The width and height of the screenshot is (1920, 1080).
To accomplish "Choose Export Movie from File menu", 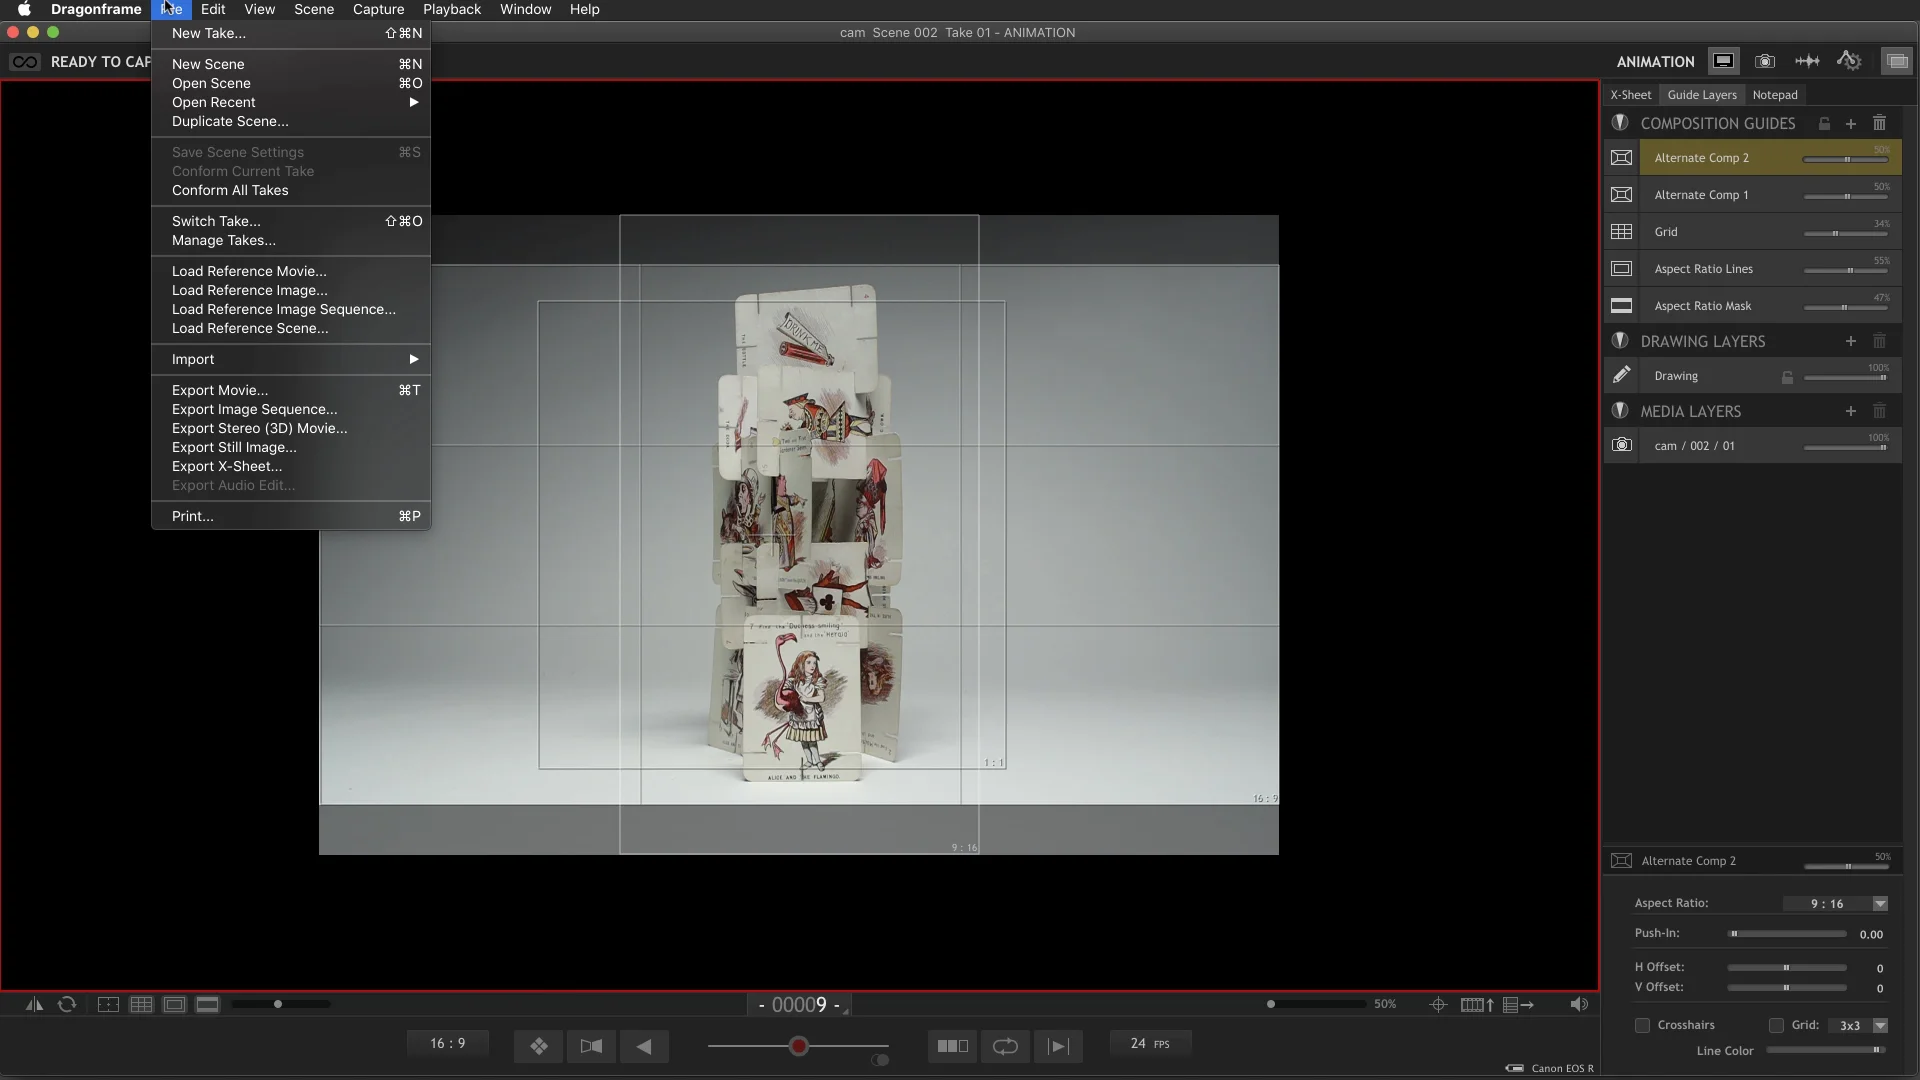I will pyautogui.click(x=291, y=390).
